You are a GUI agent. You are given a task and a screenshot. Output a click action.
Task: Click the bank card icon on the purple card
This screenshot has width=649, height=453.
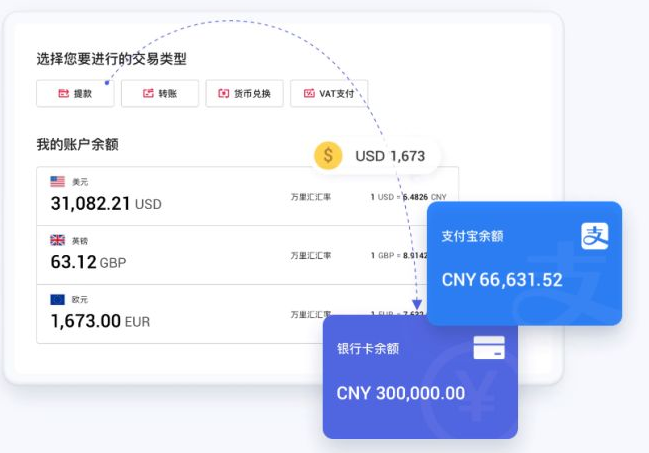[x=489, y=347]
